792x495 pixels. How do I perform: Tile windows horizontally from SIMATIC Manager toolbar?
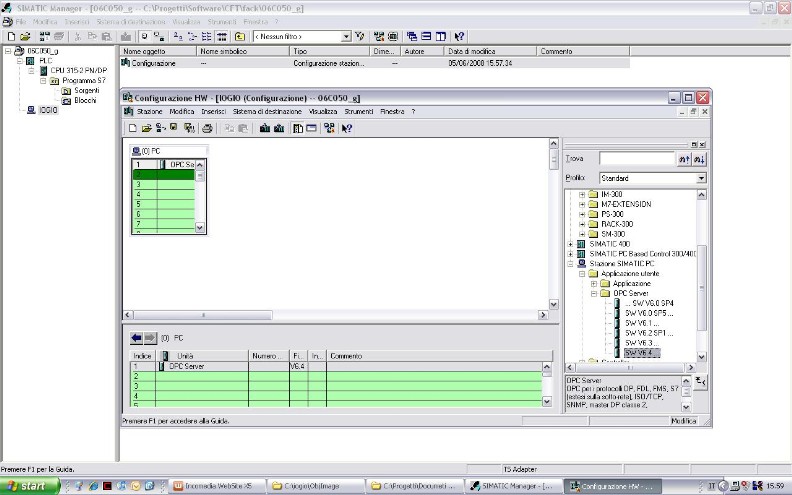(x=426, y=36)
